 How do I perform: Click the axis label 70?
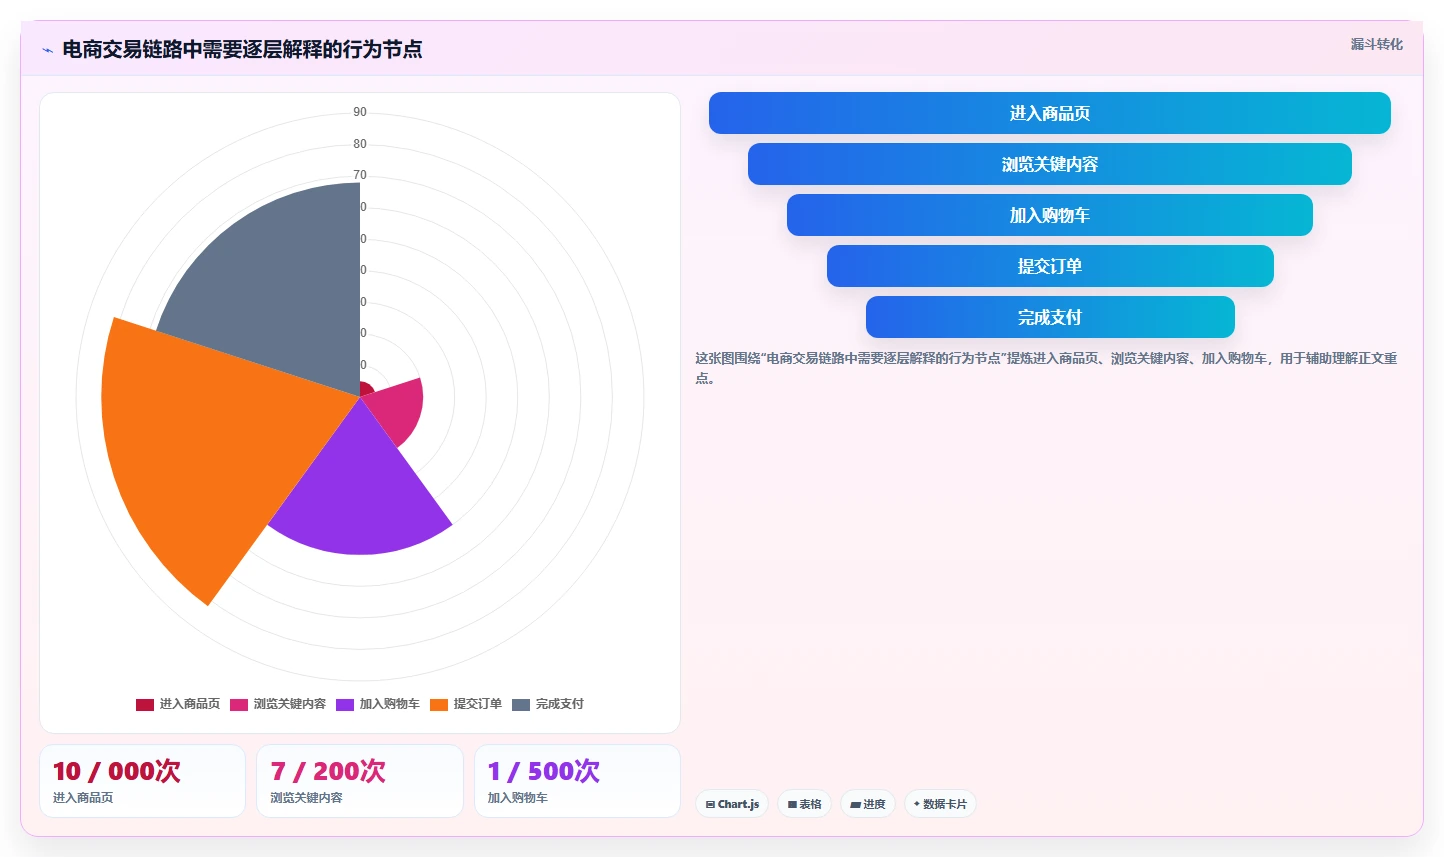coord(360,175)
